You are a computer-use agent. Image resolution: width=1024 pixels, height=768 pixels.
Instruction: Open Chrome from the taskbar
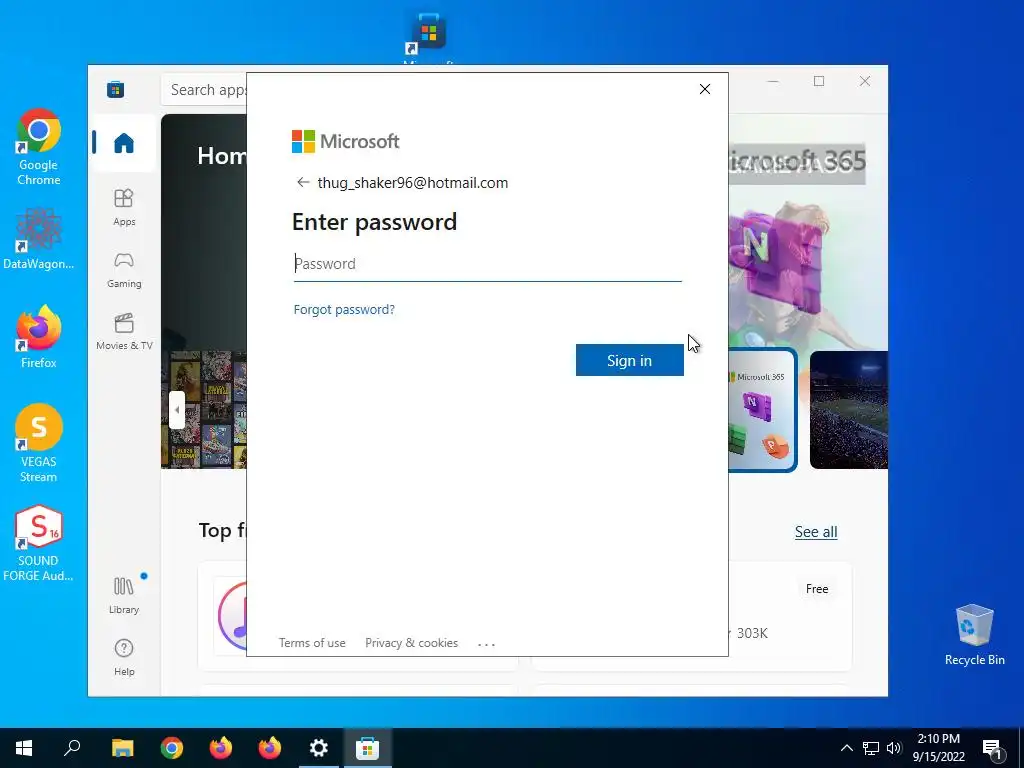pos(172,748)
